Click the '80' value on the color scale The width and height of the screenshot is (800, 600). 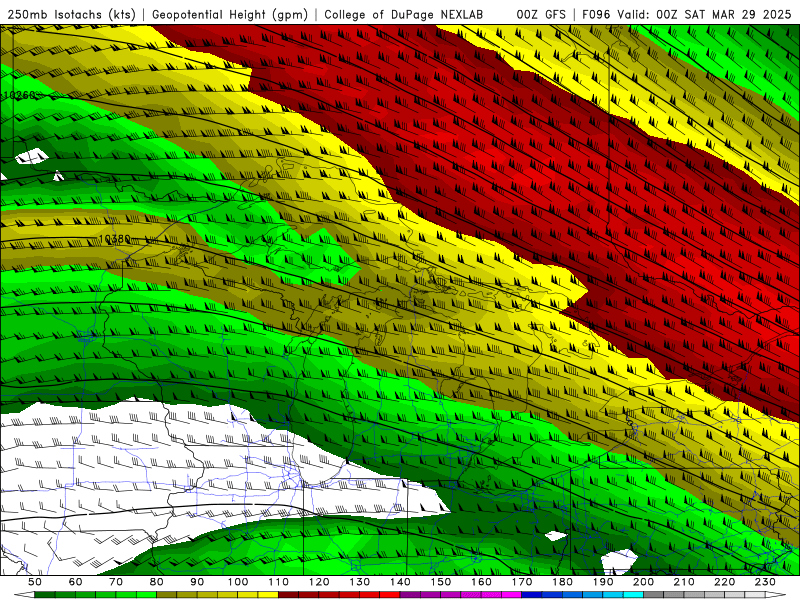(x=156, y=582)
